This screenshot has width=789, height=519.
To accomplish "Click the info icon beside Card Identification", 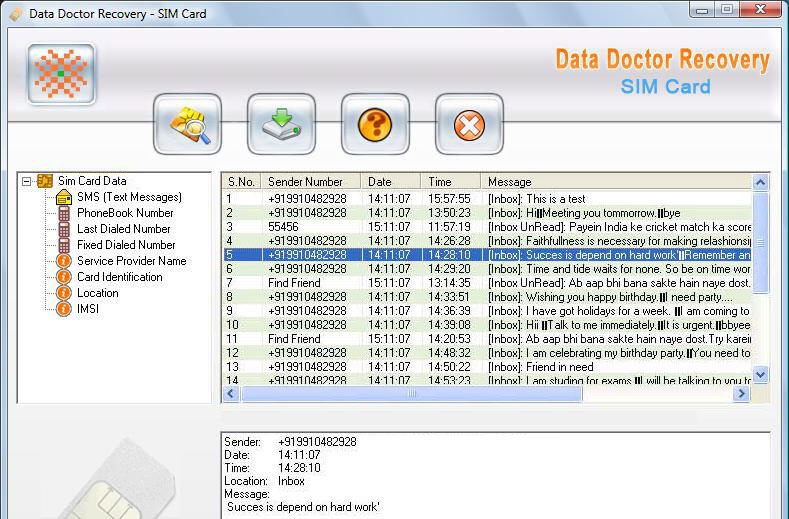I will [63, 277].
